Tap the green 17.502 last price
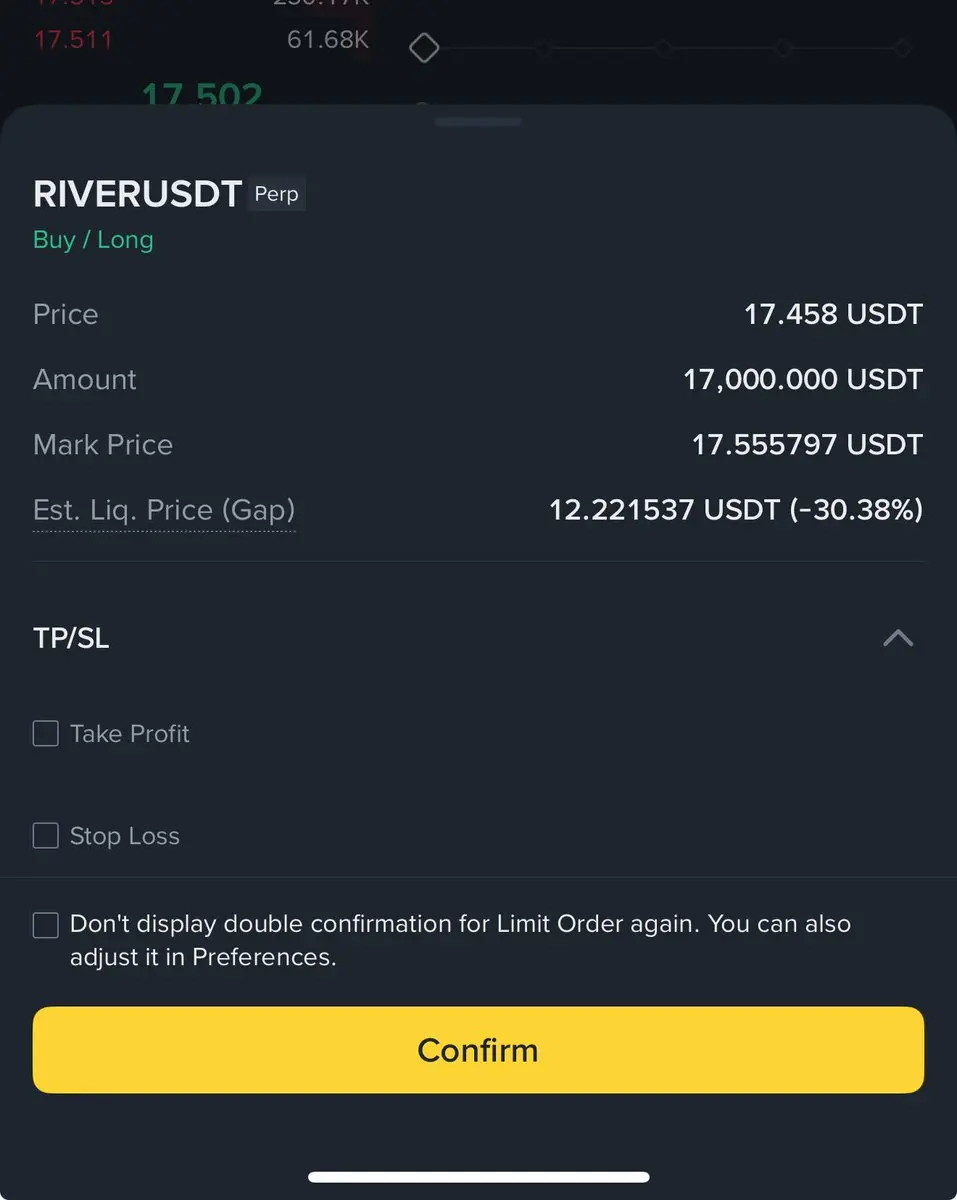 click(202, 95)
